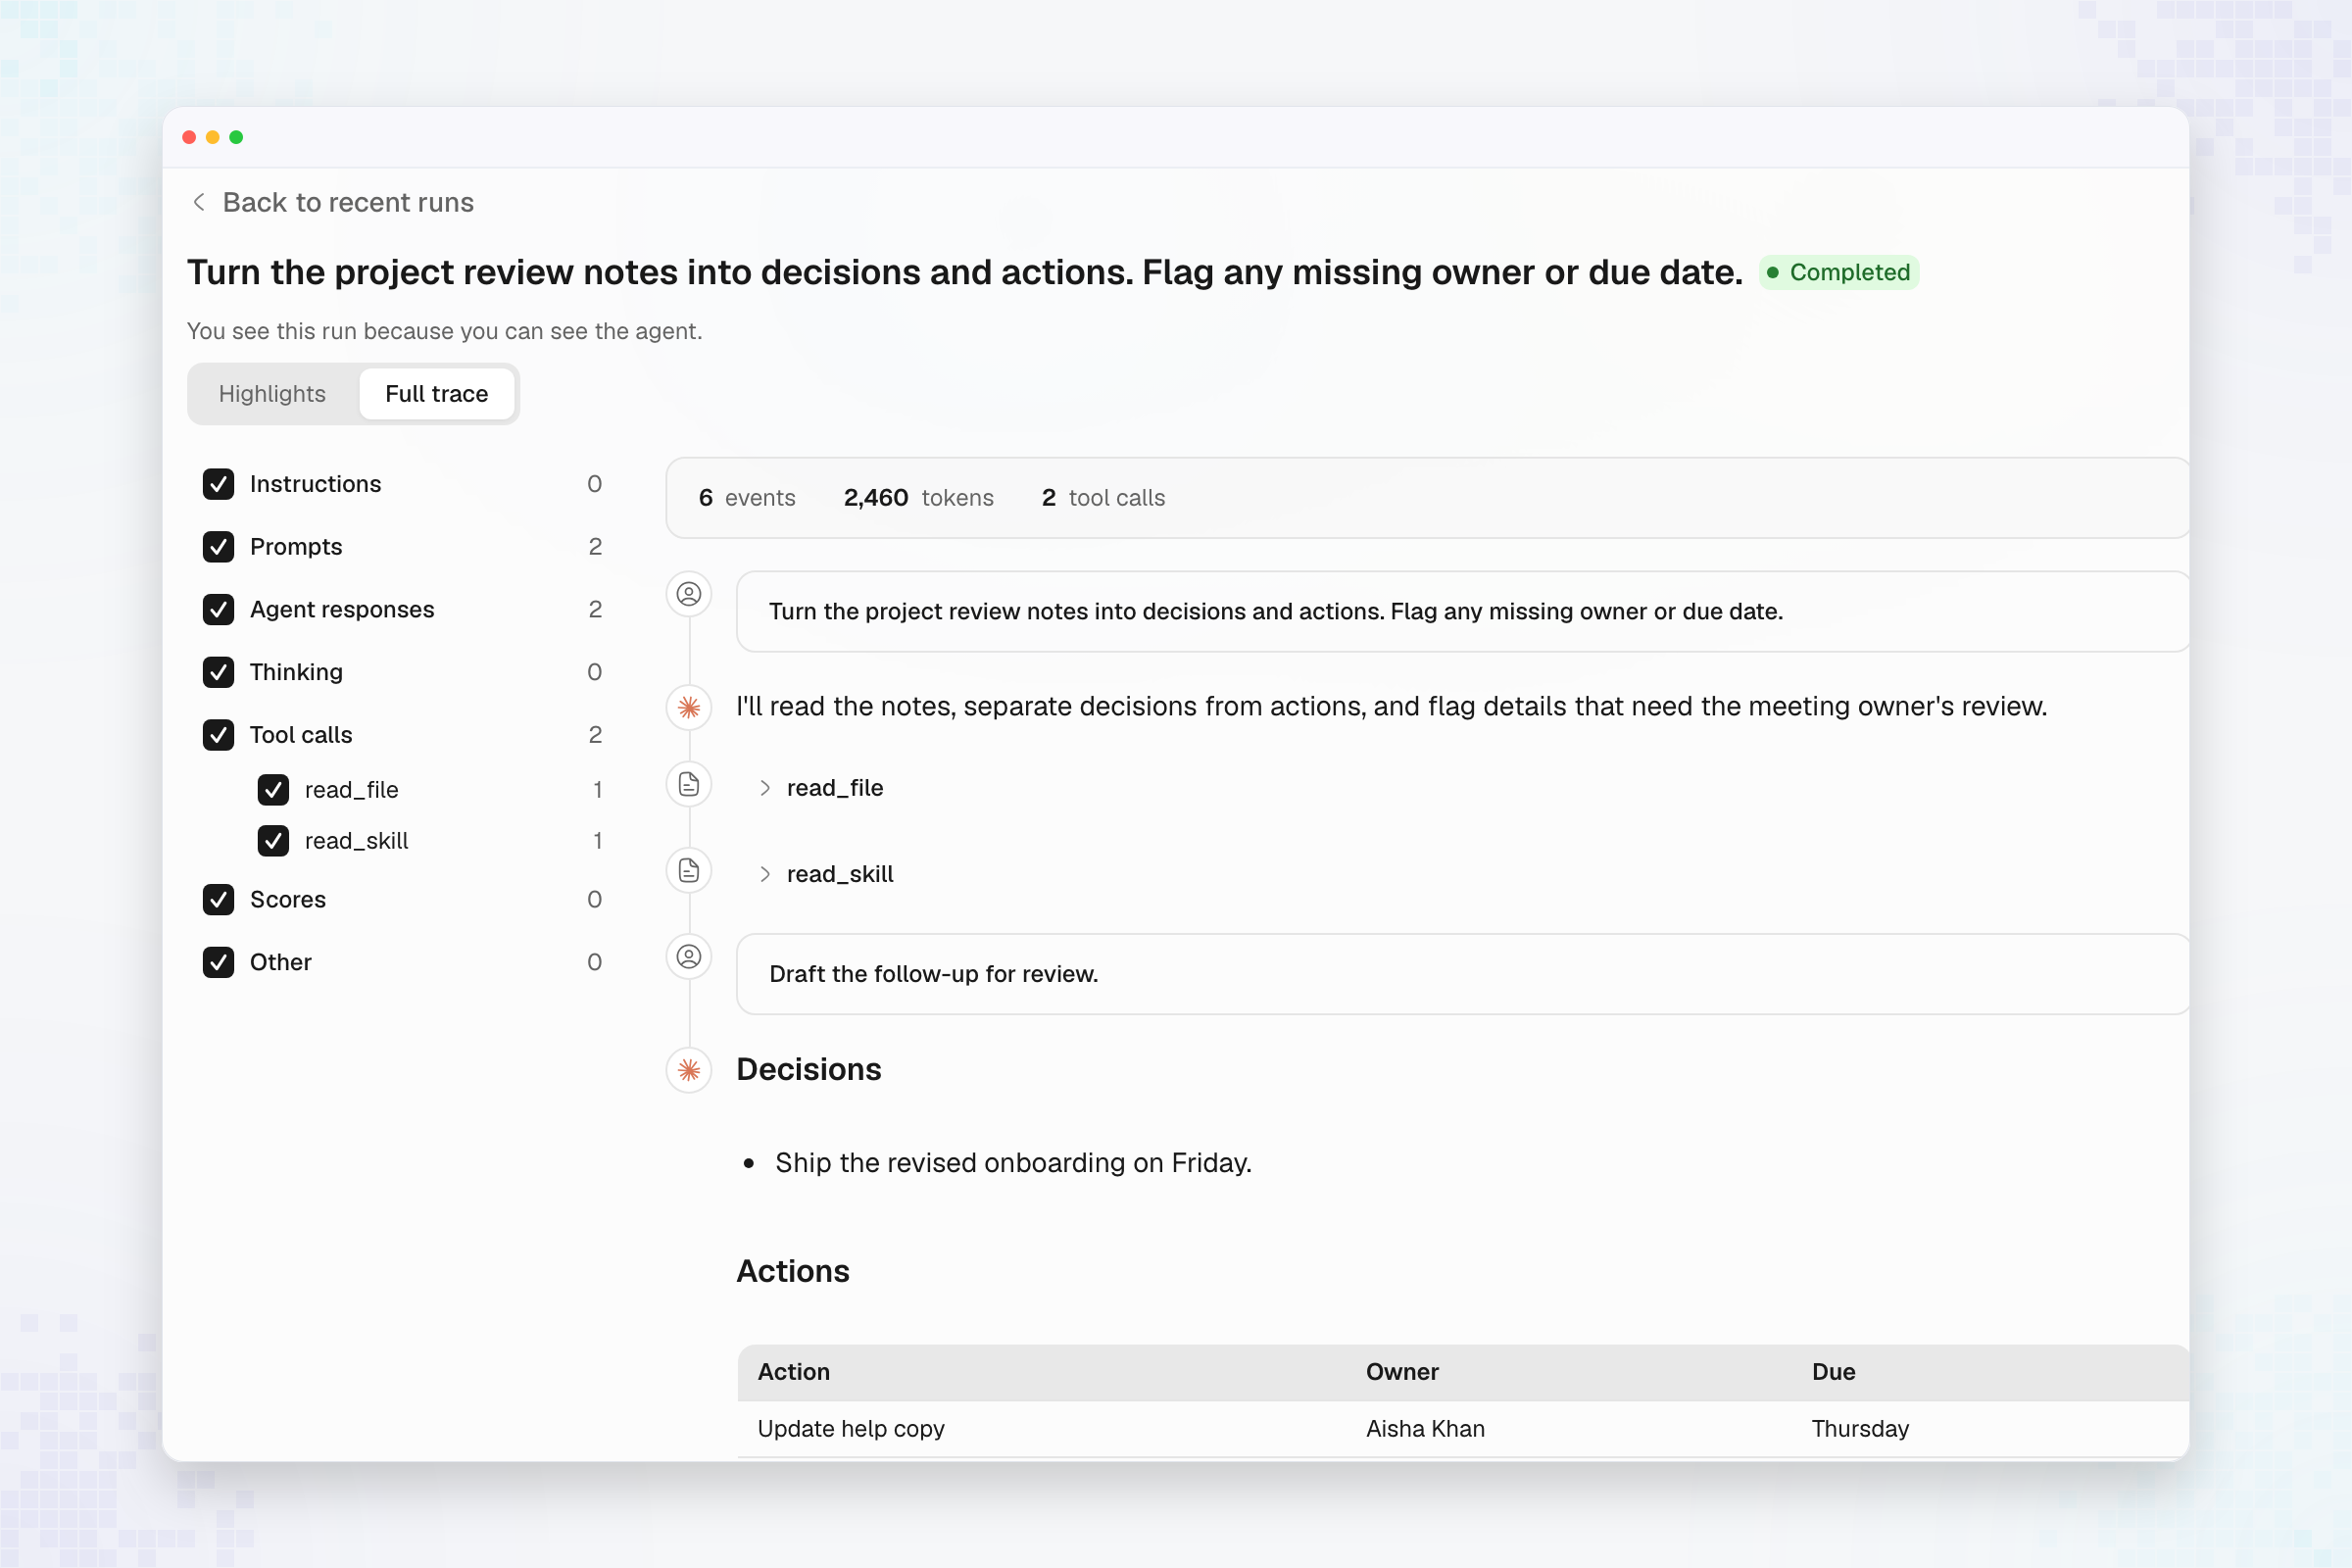The width and height of the screenshot is (2352, 1568).
Task: Click the green dot in Completed badge
Action: click(1773, 272)
